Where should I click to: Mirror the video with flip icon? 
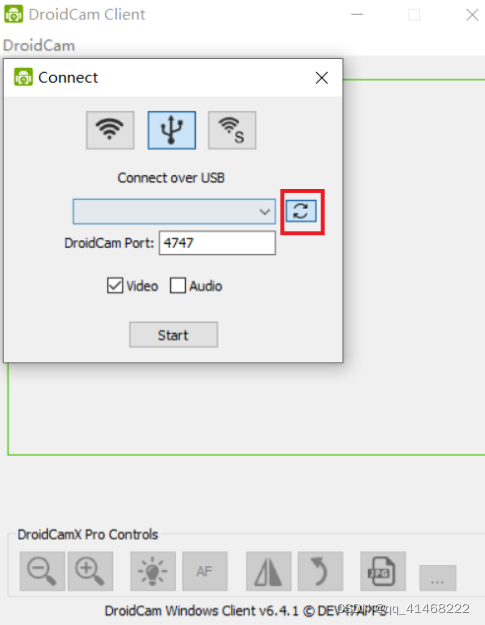pyautogui.click(x=269, y=571)
